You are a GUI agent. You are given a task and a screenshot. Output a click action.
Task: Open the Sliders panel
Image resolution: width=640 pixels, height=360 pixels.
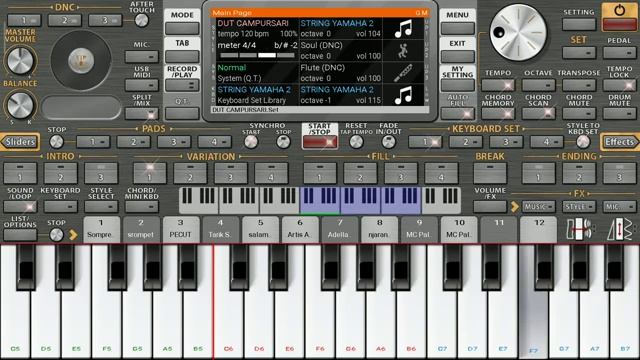[x=20, y=142]
